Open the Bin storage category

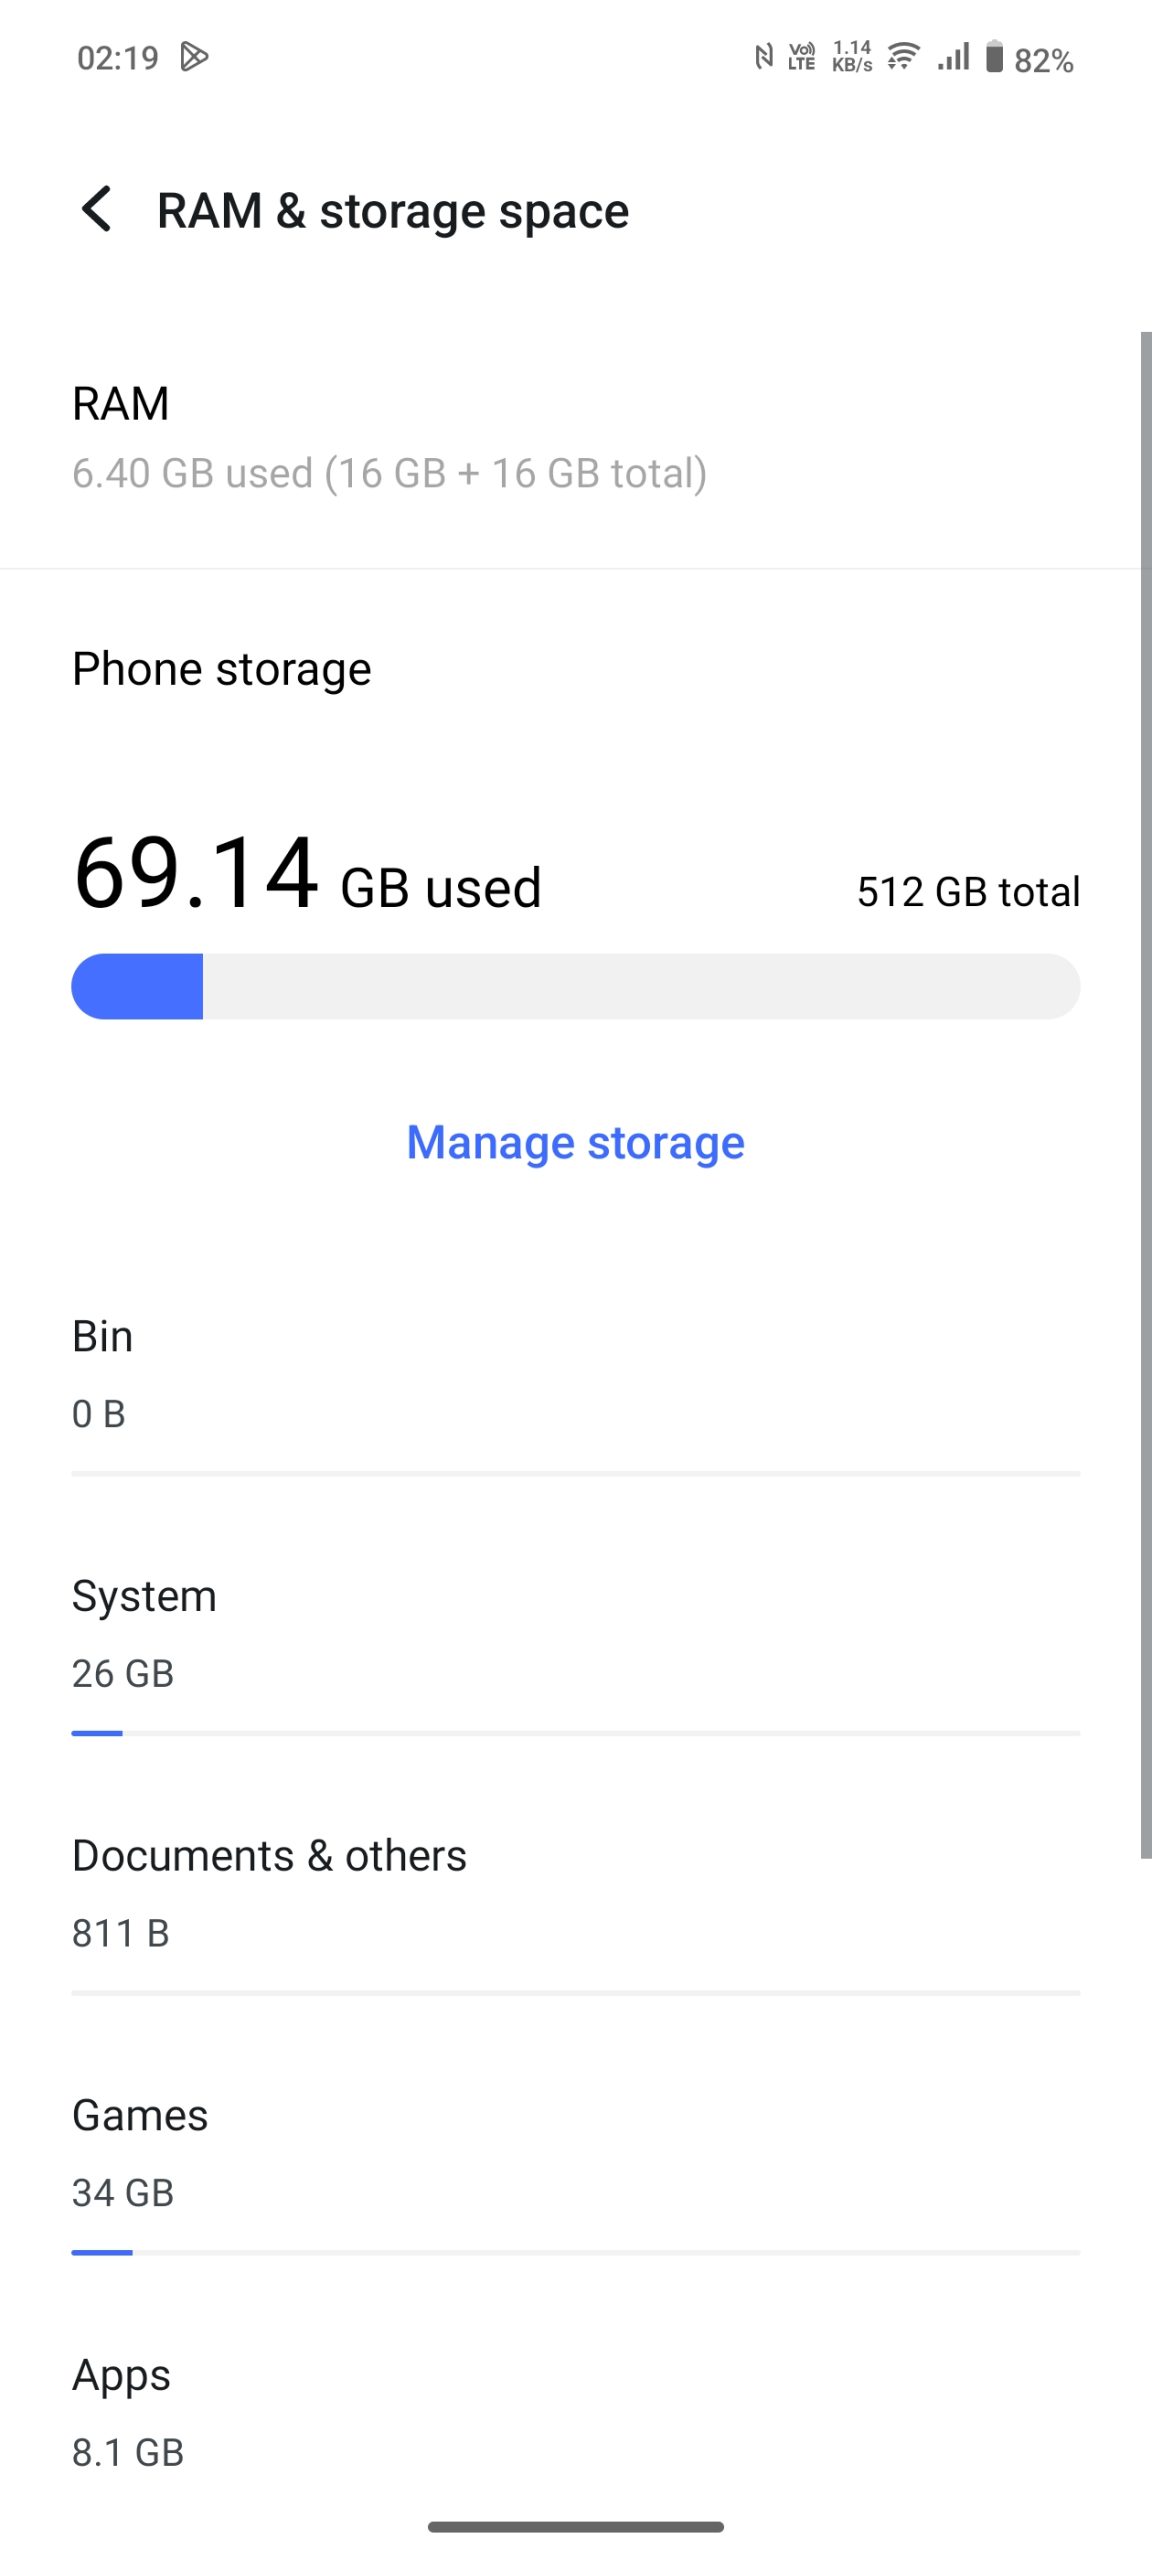coord(575,1372)
